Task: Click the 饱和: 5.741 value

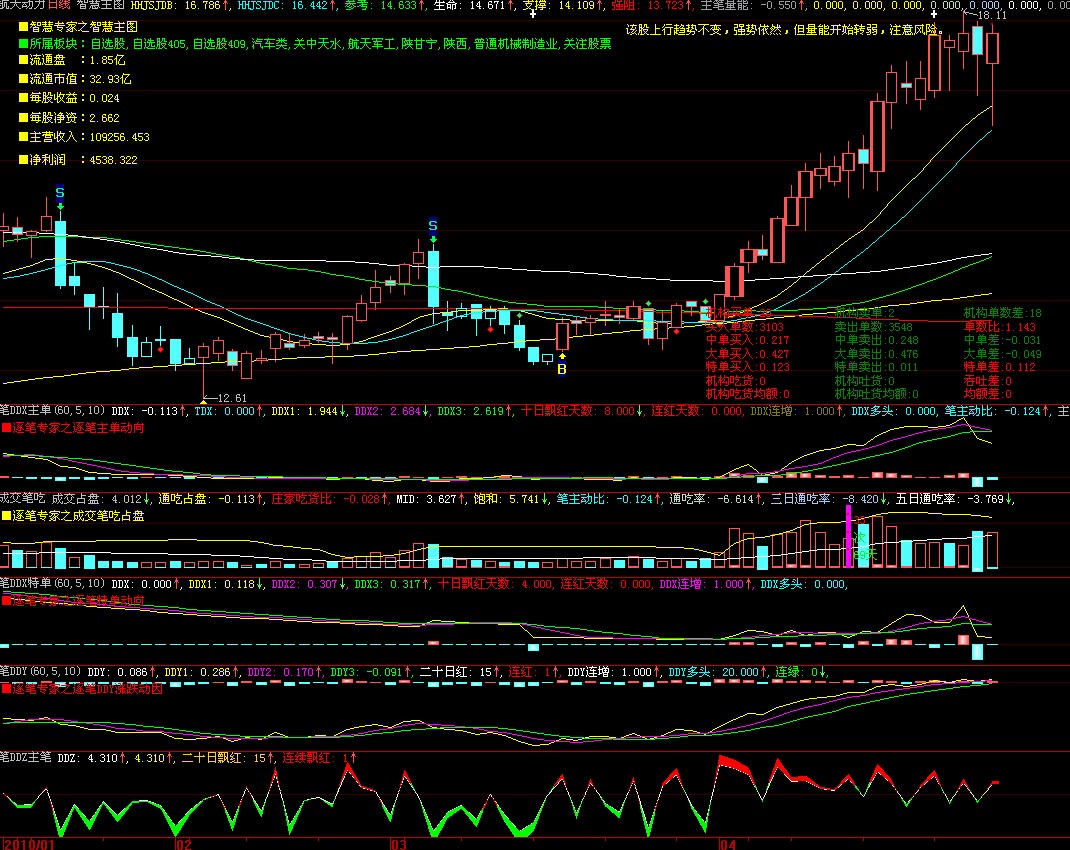Action: coord(512,499)
